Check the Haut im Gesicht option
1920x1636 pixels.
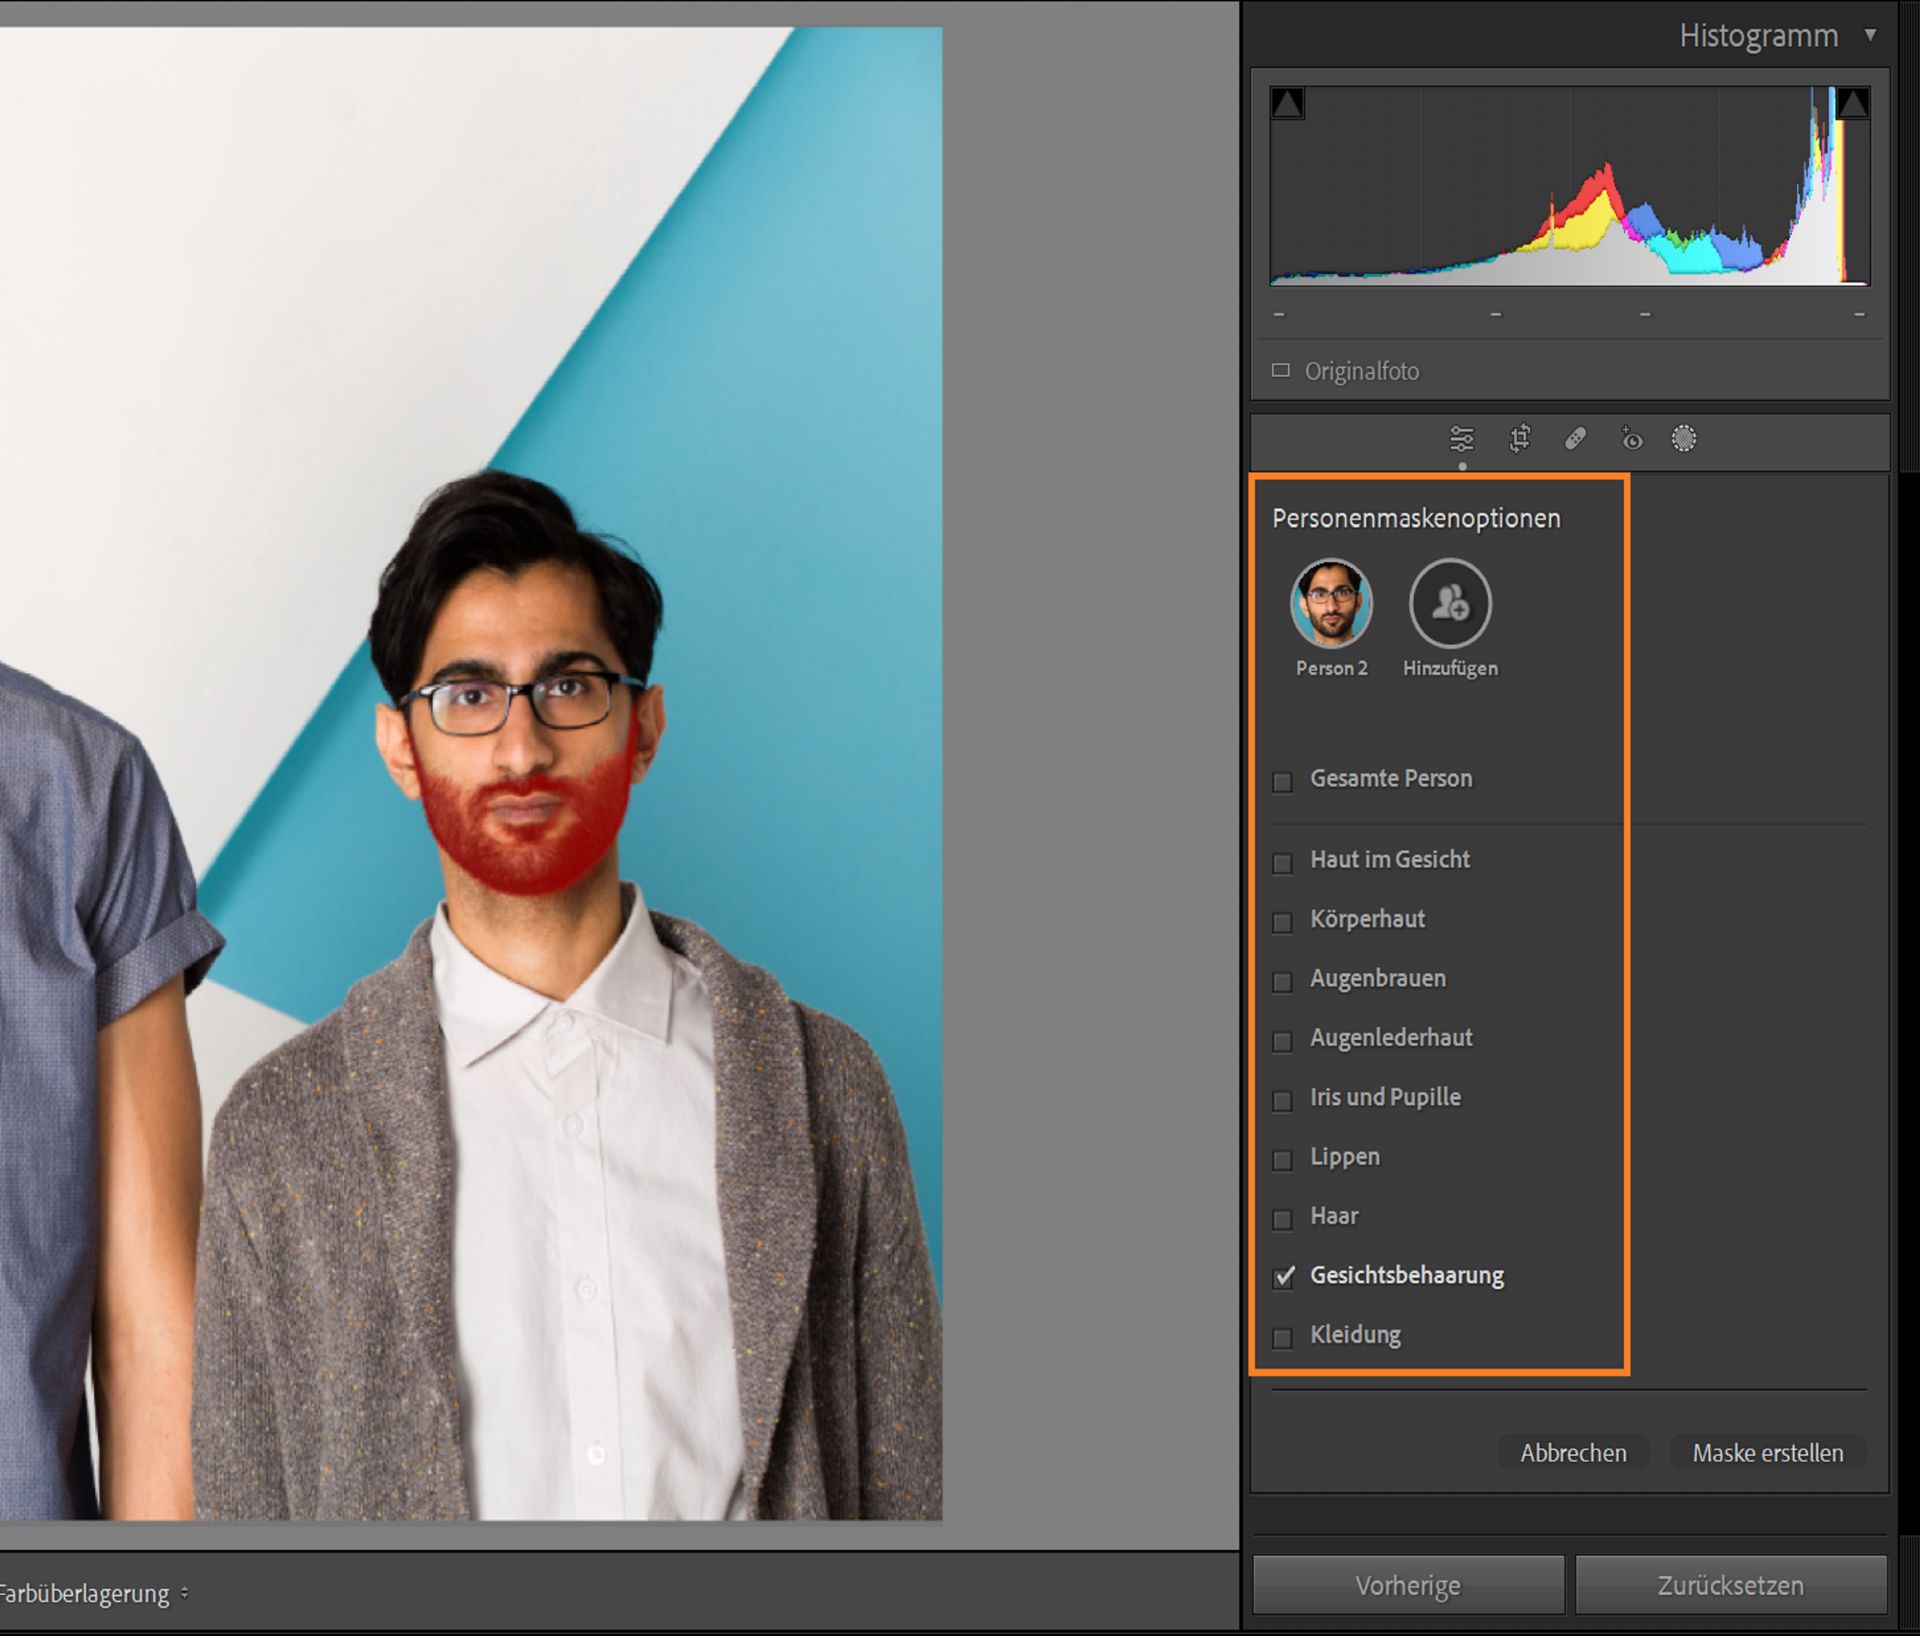1282,863
